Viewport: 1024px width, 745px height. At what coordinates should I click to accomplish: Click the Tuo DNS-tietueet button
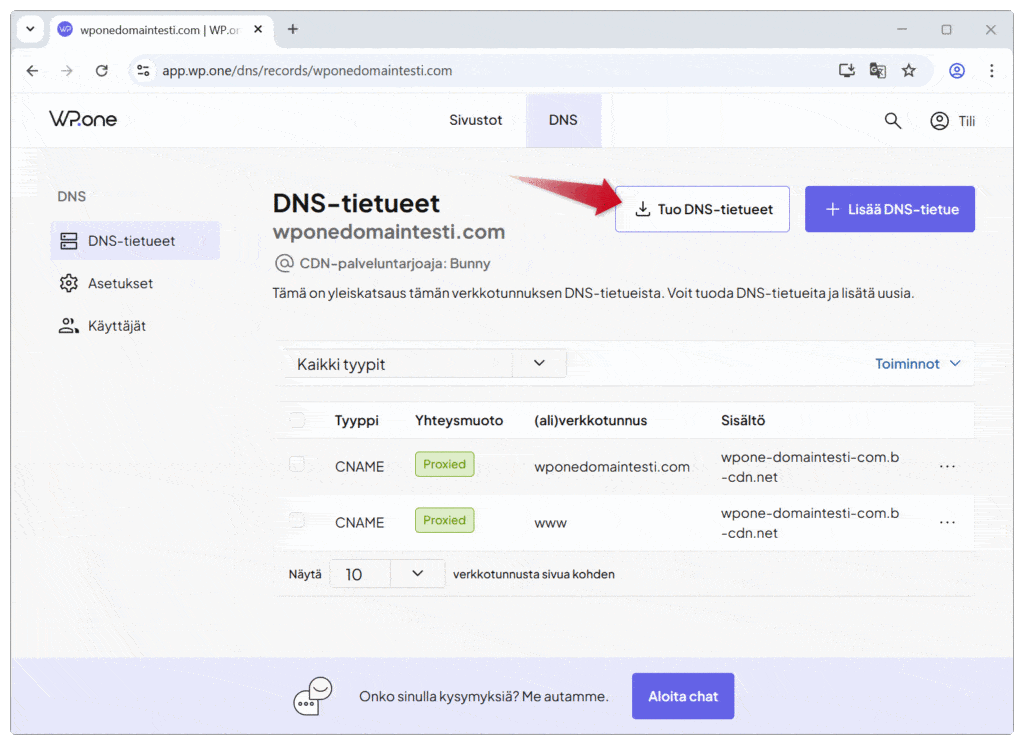[702, 209]
